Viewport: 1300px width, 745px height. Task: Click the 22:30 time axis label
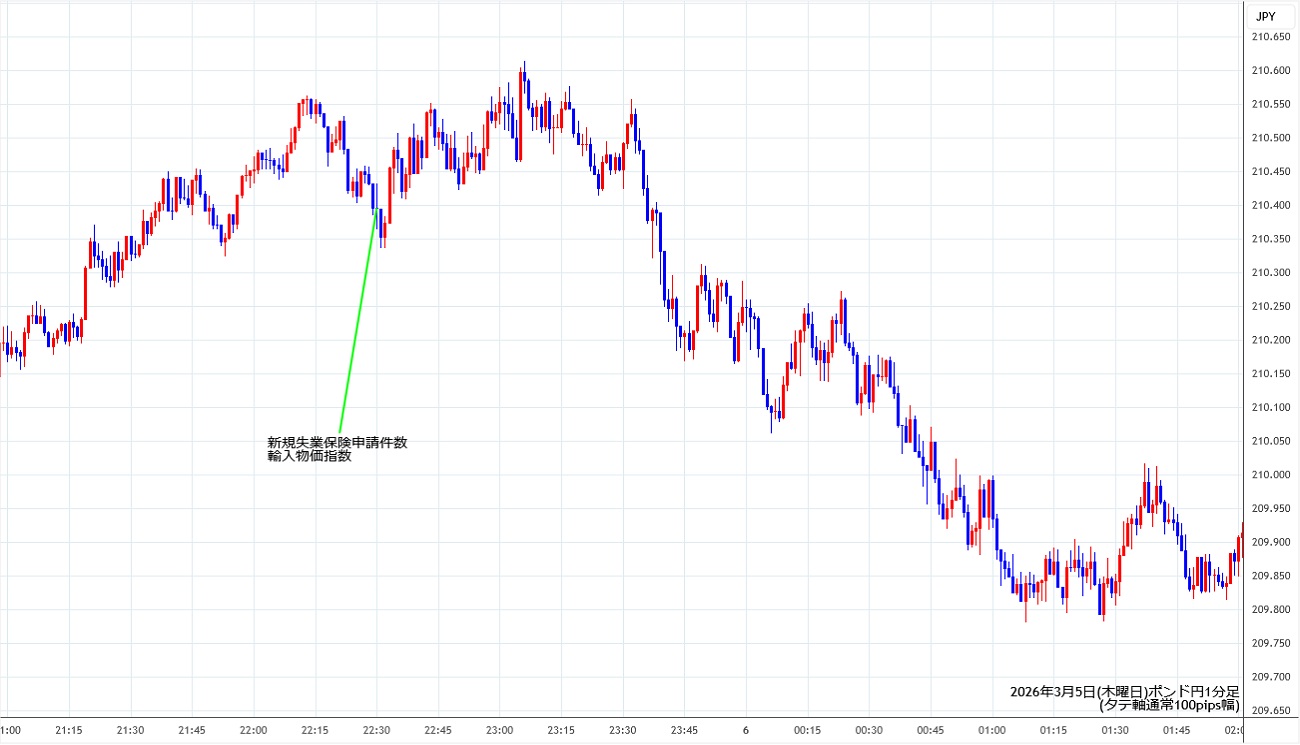click(377, 730)
